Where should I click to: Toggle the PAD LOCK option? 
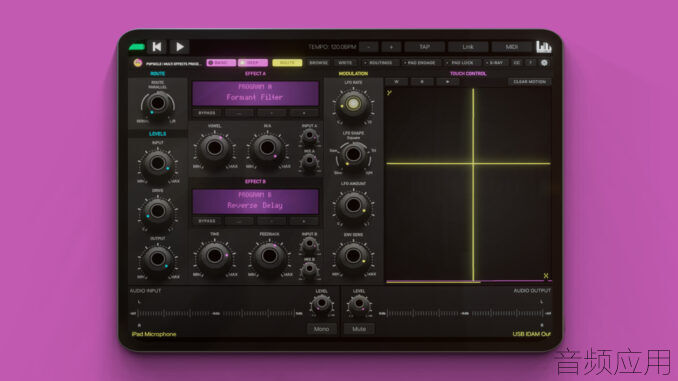(460, 63)
